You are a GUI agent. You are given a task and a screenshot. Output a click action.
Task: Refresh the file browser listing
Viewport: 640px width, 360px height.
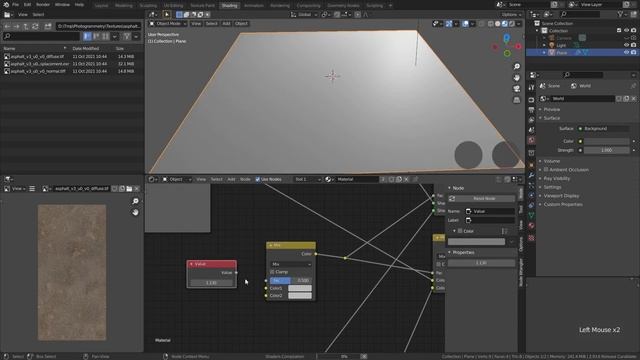(35, 26)
